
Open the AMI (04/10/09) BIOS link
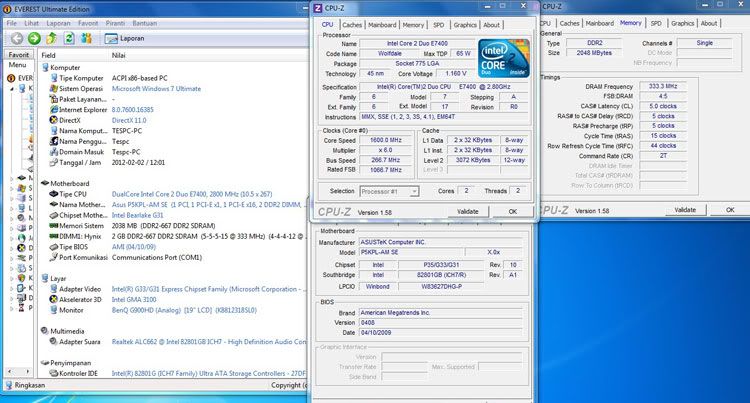coord(133,247)
